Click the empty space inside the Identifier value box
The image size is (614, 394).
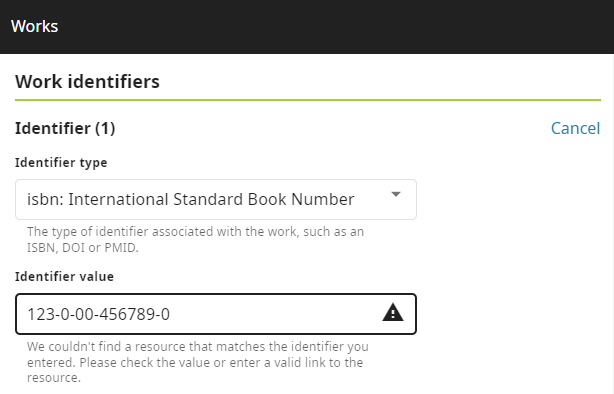[x=274, y=314]
